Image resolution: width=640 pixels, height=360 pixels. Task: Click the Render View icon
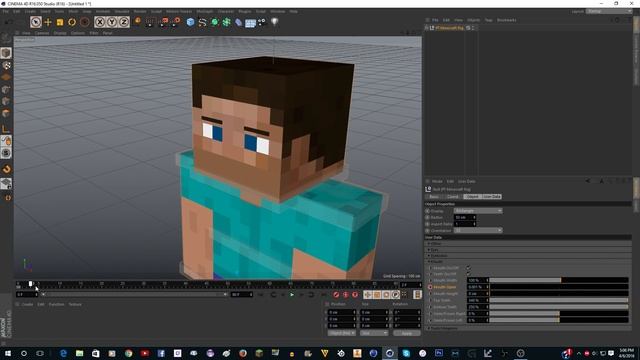click(x=150, y=22)
